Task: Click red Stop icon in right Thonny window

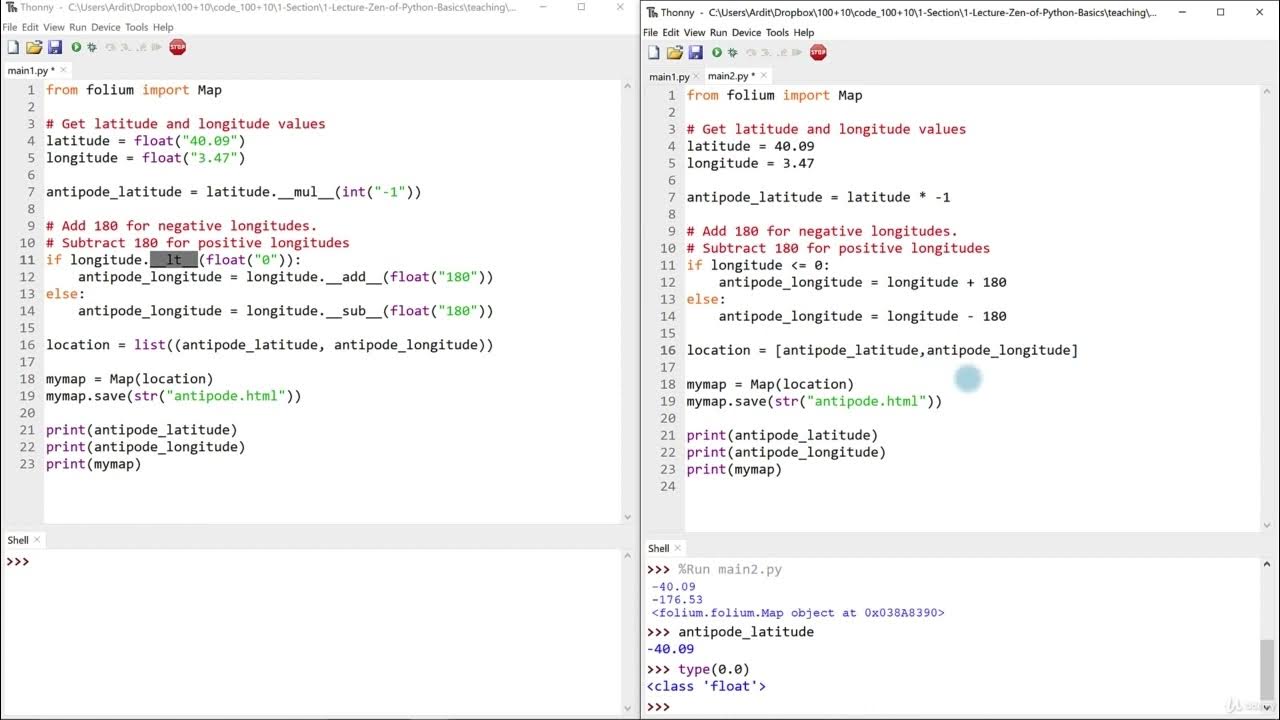Action: click(x=818, y=52)
